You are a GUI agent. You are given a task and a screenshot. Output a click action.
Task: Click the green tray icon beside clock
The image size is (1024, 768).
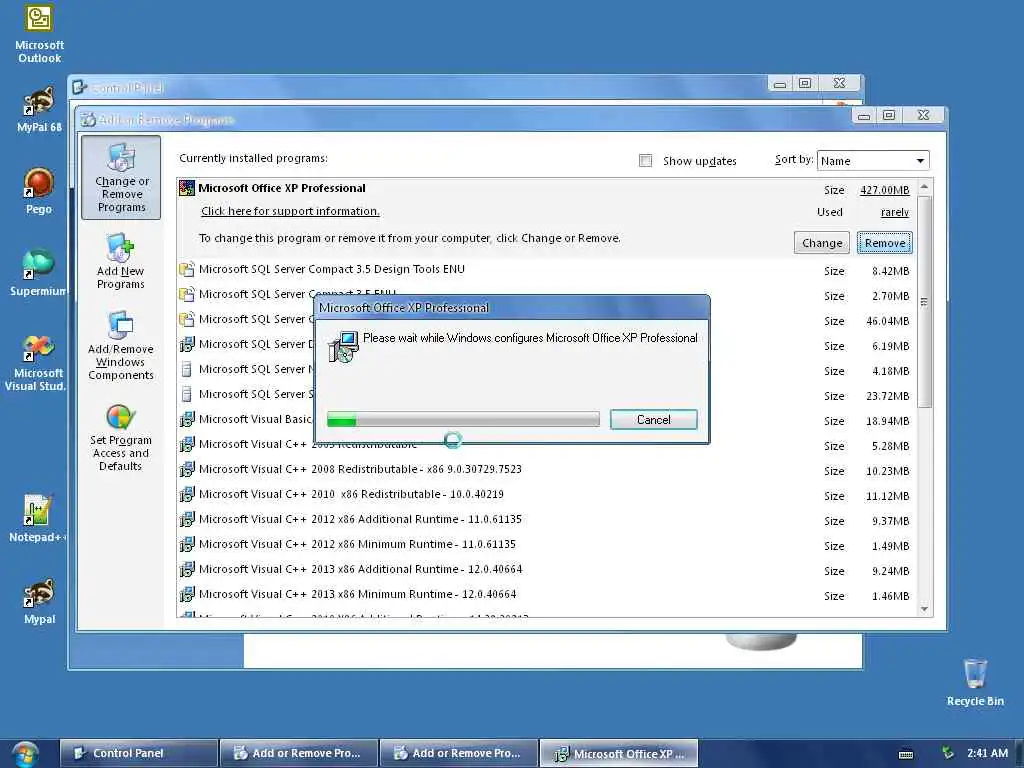(x=948, y=753)
